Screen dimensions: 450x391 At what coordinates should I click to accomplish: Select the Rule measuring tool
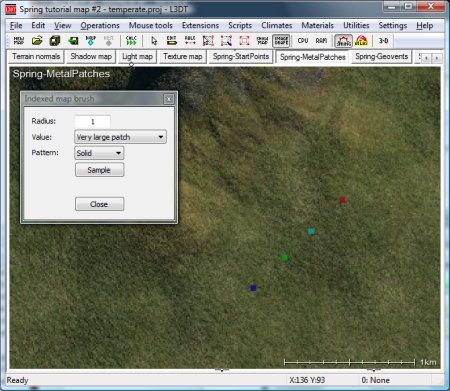coord(190,41)
